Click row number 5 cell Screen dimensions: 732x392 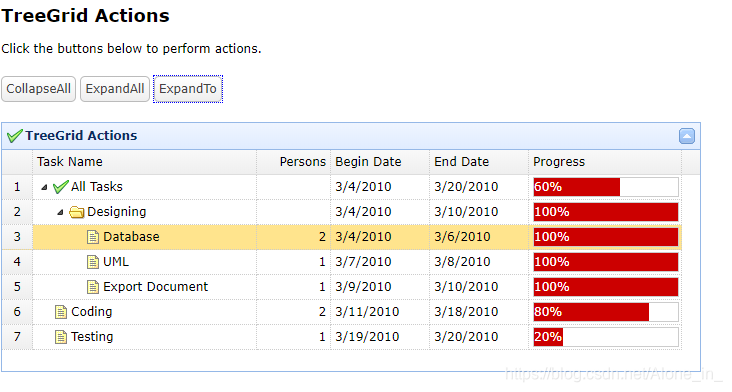click(x=17, y=287)
